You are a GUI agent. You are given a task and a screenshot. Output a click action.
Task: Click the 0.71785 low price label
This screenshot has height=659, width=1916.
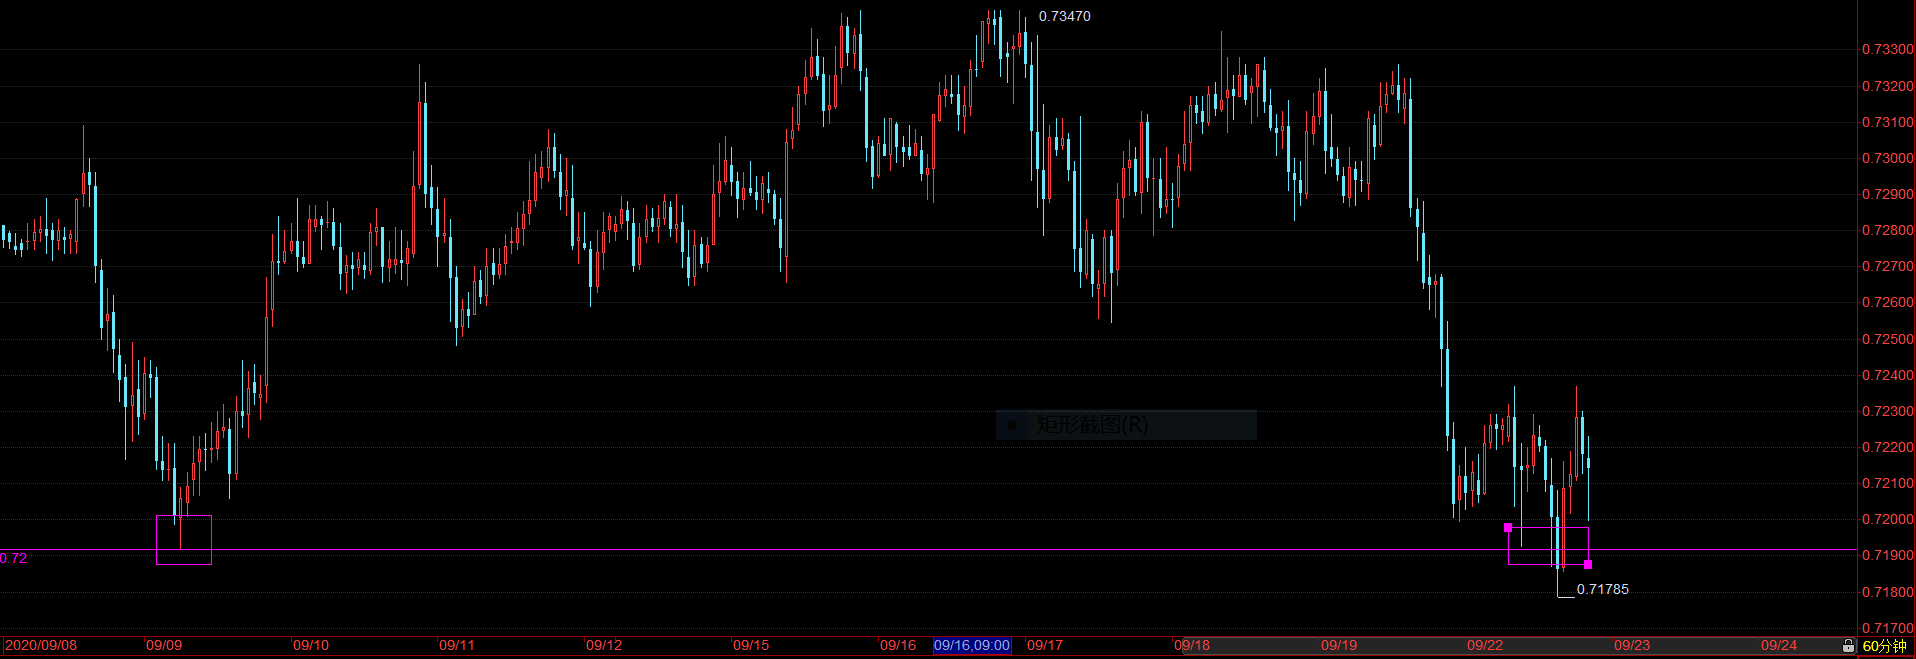pyautogui.click(x=1602, y=589)
